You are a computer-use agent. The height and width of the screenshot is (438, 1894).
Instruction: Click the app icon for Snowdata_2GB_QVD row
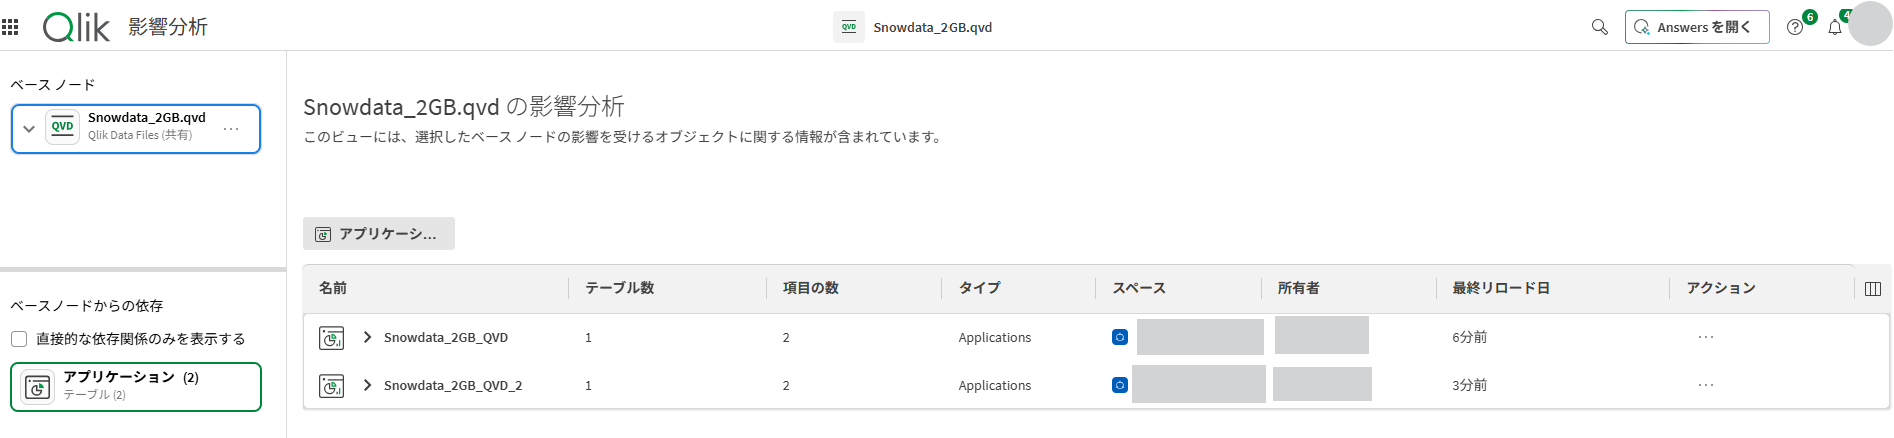coord(332,338)
